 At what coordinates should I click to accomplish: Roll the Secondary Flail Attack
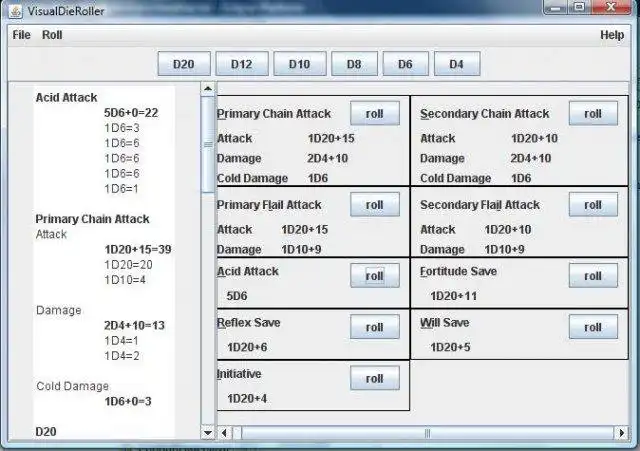point(593,204)
